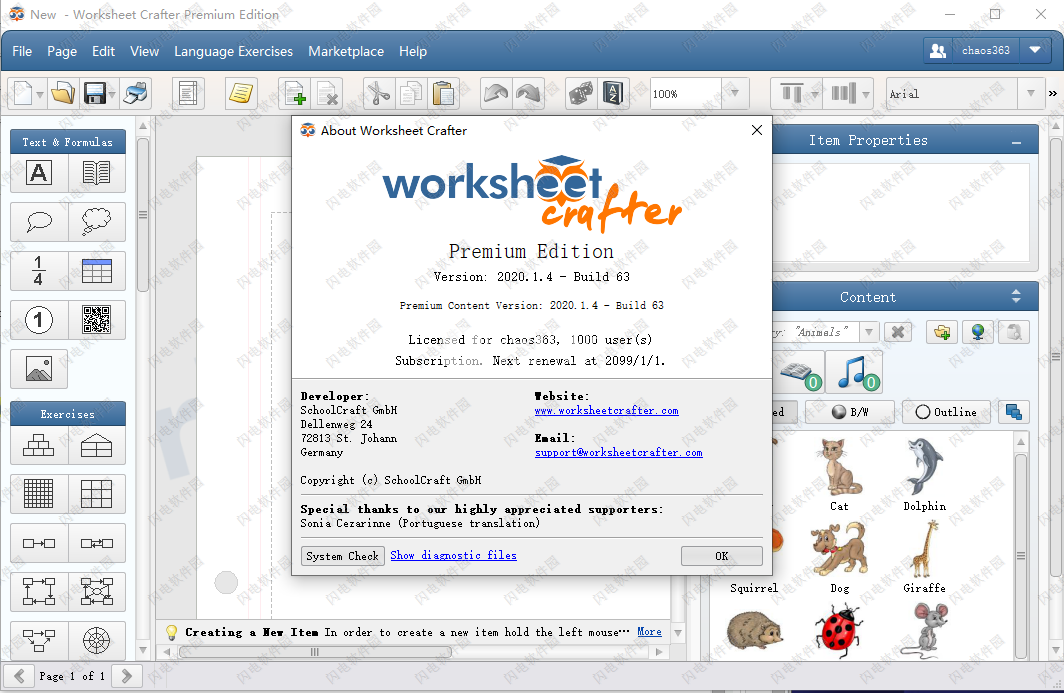The image size is (1064, 693).
Task: Go to the next page arrow
Action: click(x=126, y=676)
